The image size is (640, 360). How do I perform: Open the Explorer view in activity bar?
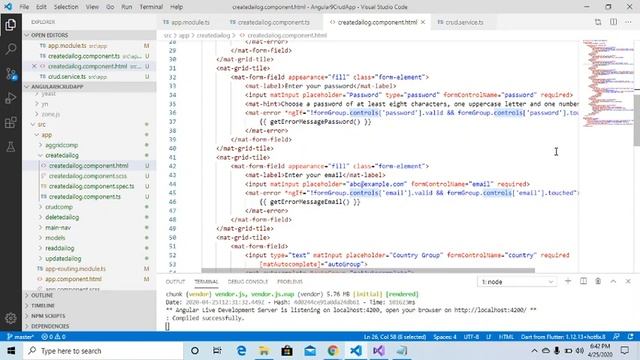tap(11, 25)
